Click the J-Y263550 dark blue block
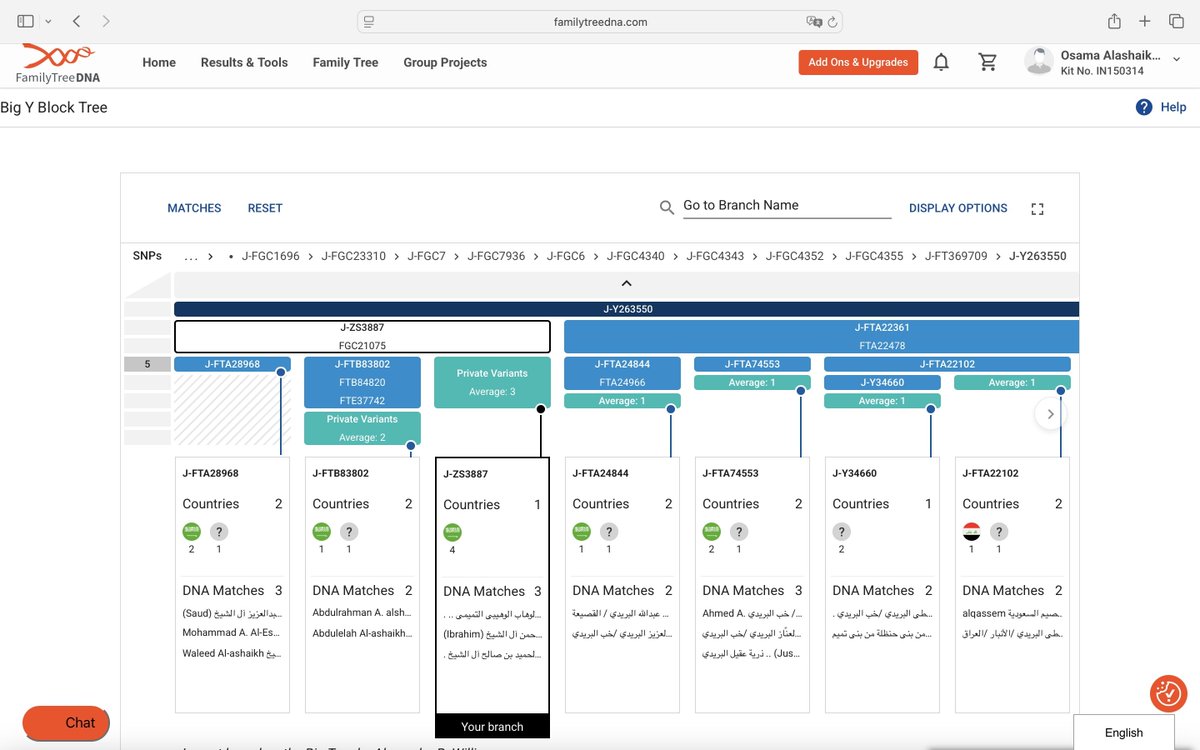The width and height of the screenshot is (1200, 750). pyautogui.click(x=627, y=309)
